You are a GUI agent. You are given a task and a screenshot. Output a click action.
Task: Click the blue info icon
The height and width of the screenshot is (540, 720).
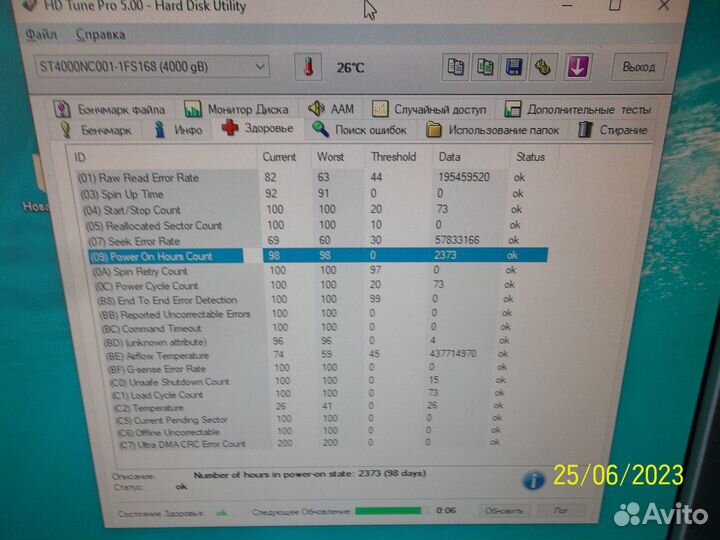pos(534,480)
